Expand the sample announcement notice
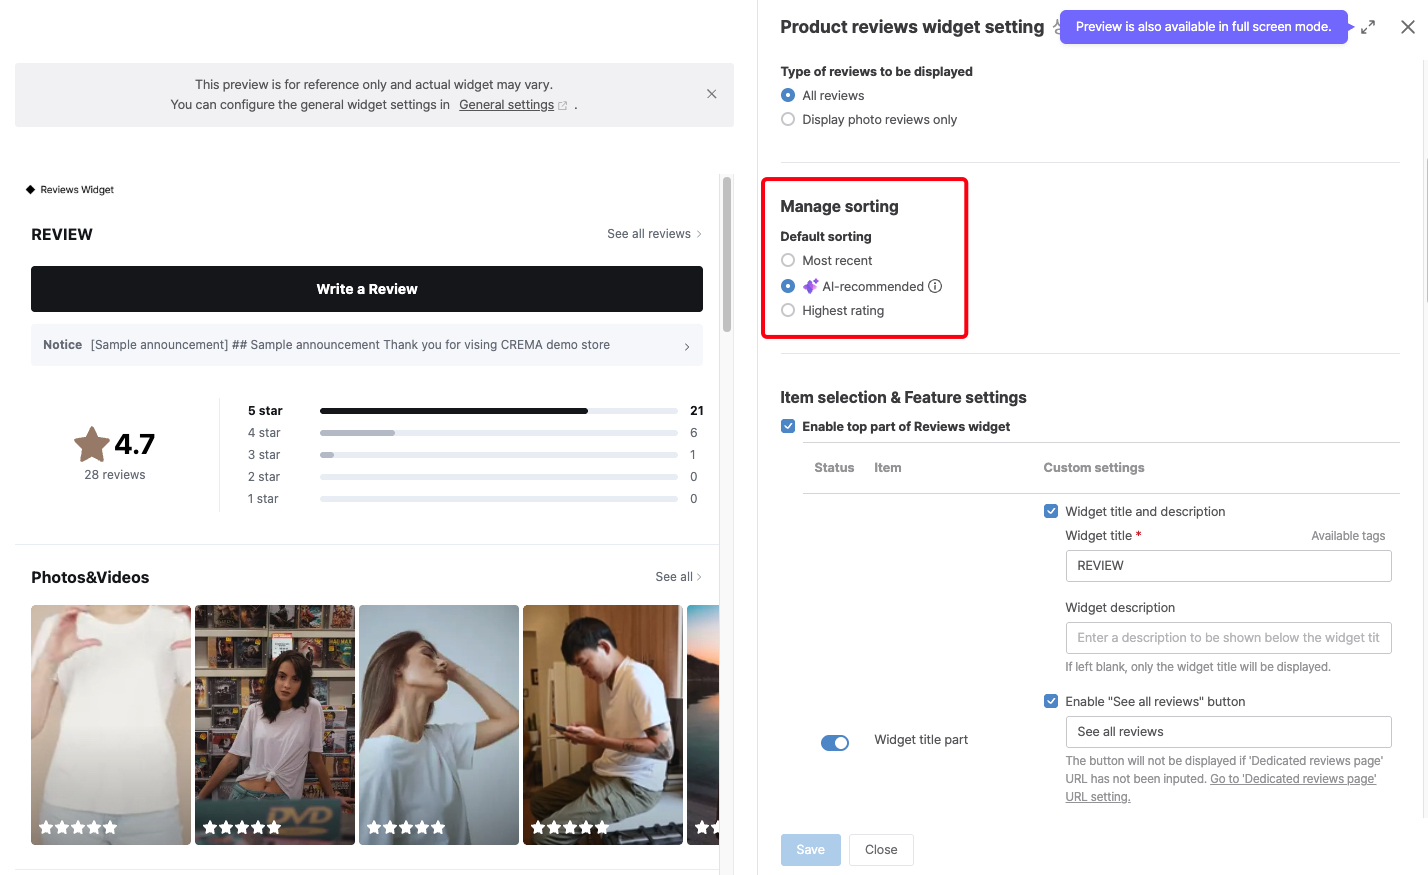The height and width of the screenshot is (875, 1428). (686, 345)
